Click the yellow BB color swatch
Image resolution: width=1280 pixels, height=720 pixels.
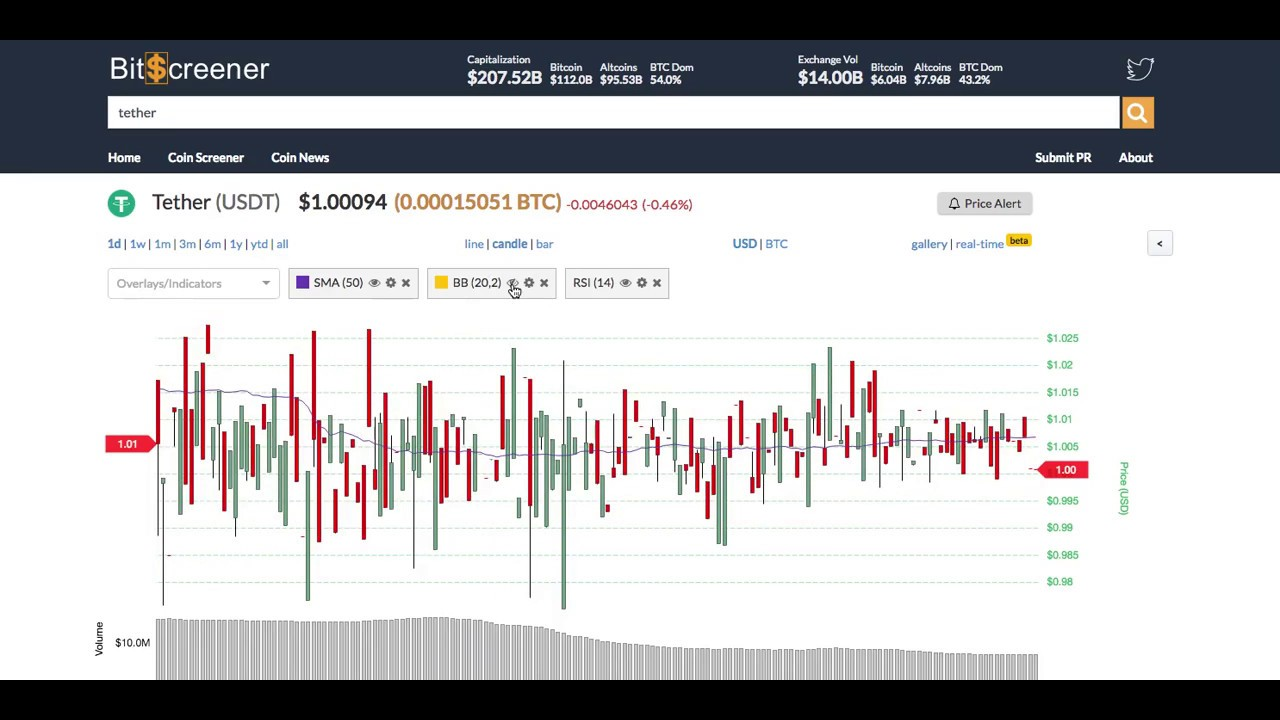(441, 283)
